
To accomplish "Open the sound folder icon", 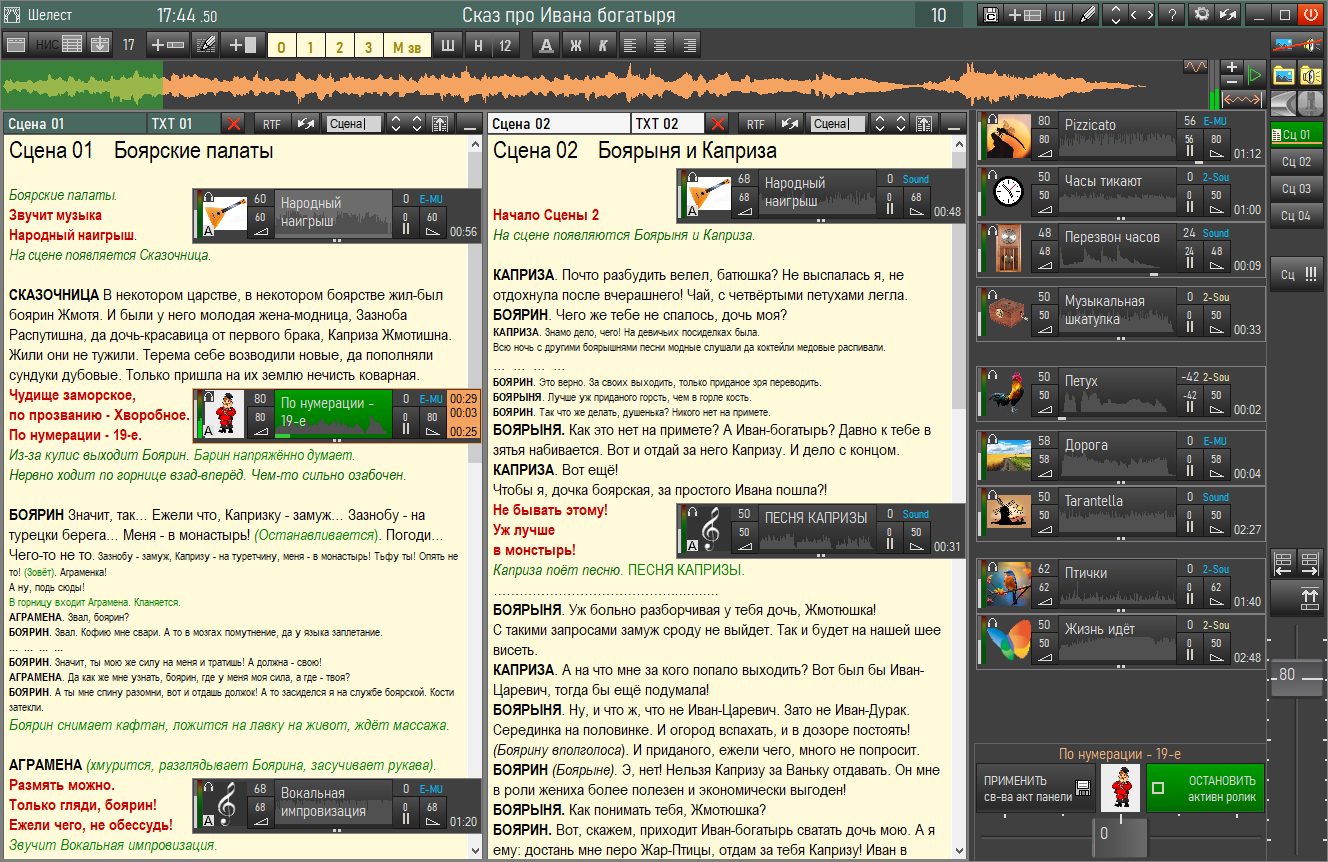I will [1310, 75].
